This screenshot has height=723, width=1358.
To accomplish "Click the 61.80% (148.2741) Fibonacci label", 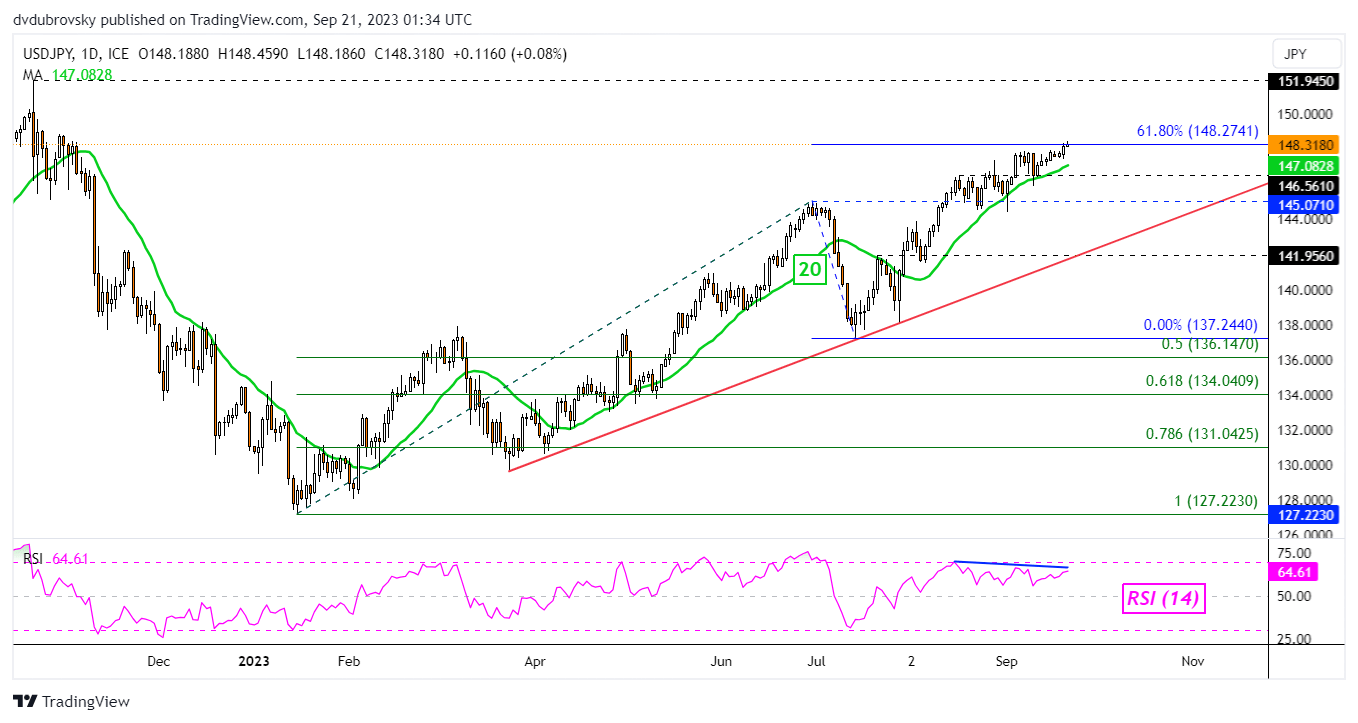I will [x=1196, y=131].
